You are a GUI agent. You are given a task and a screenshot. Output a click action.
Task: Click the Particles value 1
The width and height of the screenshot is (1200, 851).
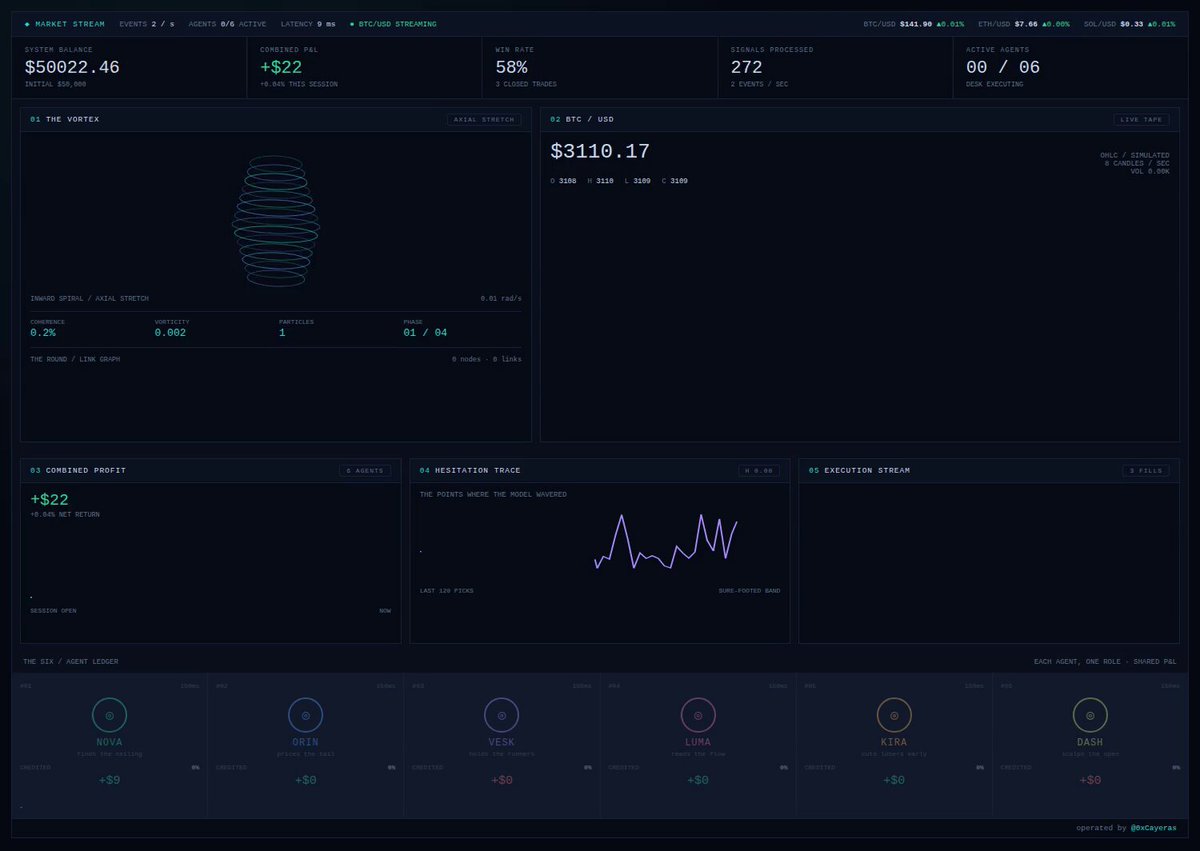tap(282, 332)
